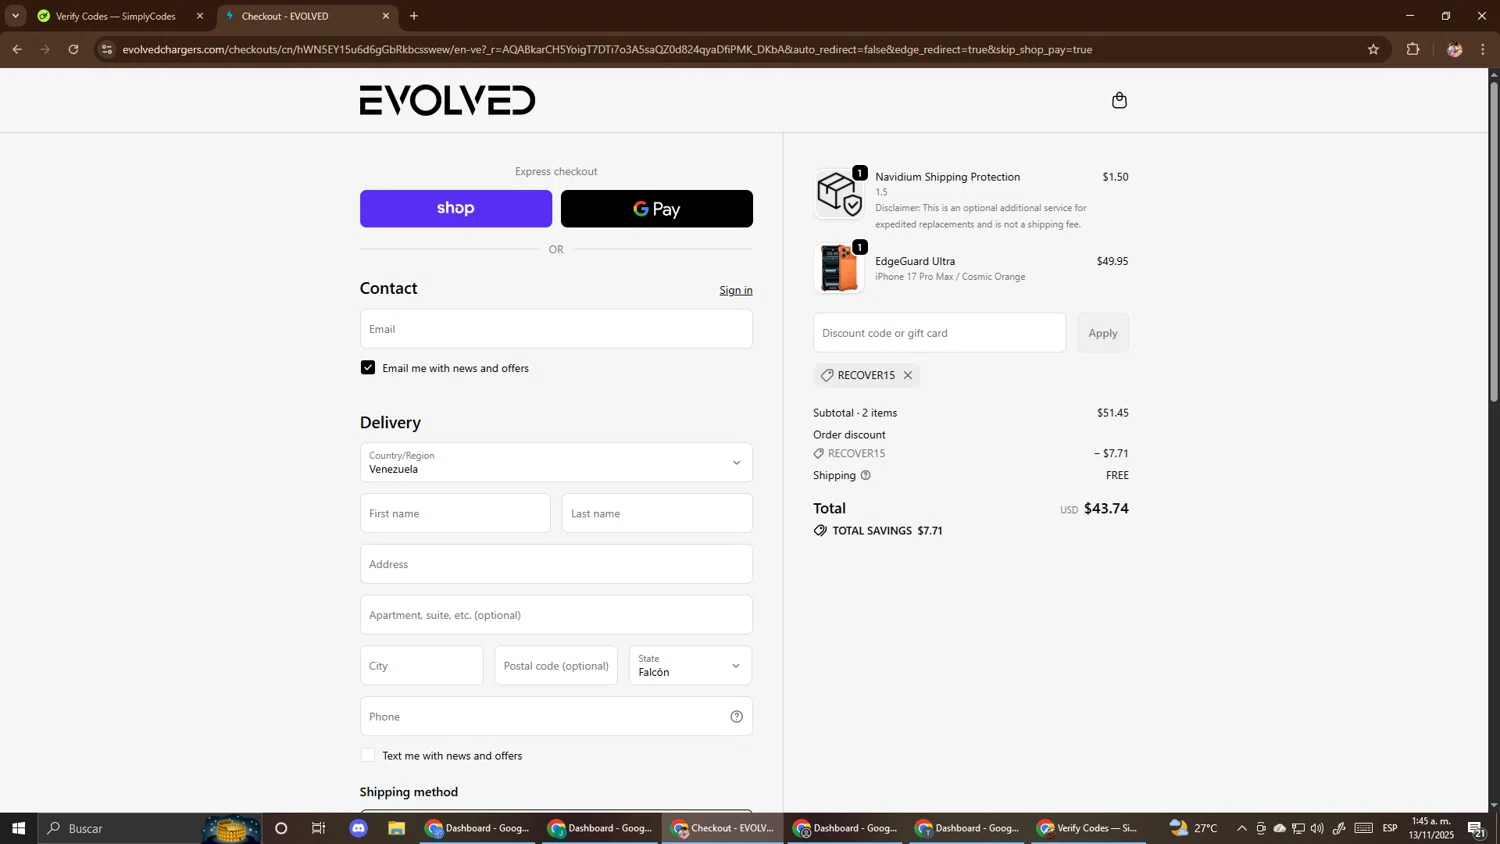1500x844 pixels.
Task: Click the shipping info help icon
Action: click(x=866, y=475)
